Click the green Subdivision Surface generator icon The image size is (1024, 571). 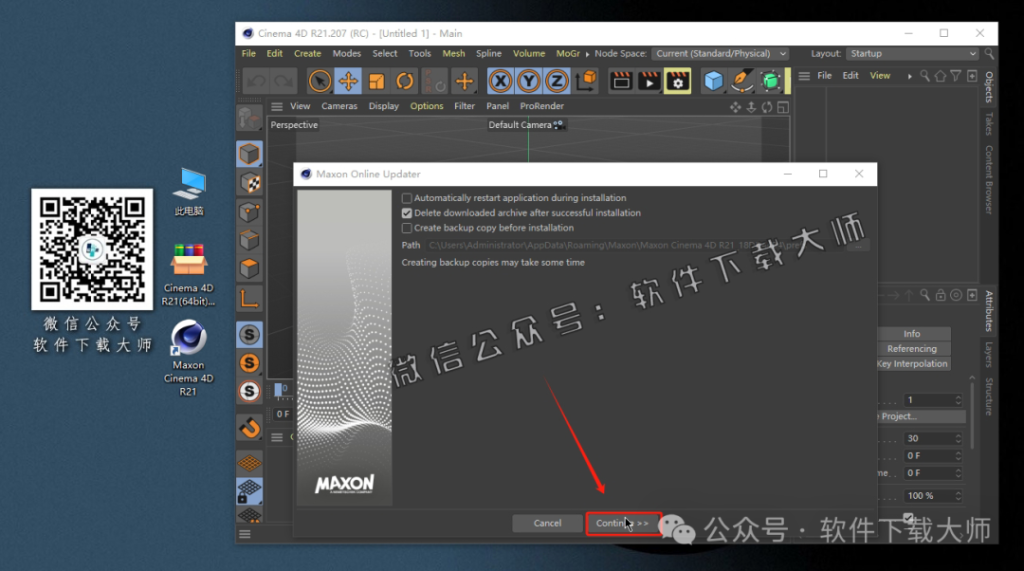[x=771, y=81]
